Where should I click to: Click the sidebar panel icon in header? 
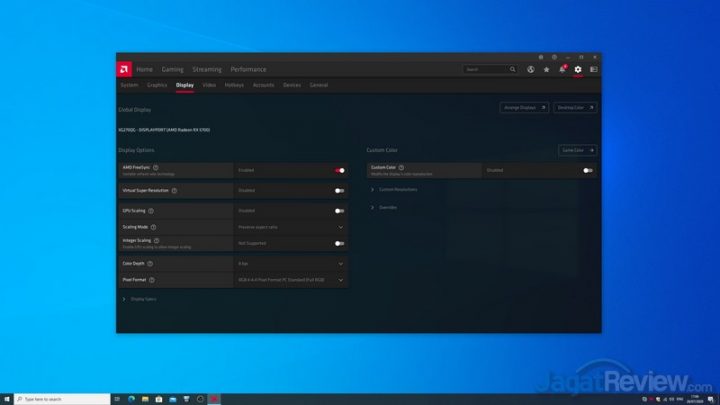click(593, 69)
